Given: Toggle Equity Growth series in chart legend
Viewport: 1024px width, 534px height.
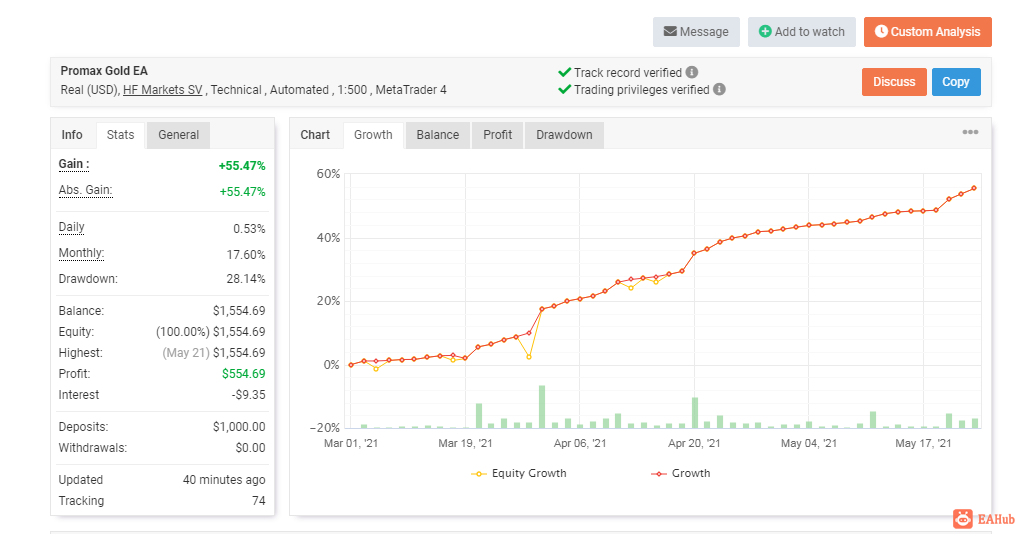Looking at the screenshot, I should (x=519, y=473).
